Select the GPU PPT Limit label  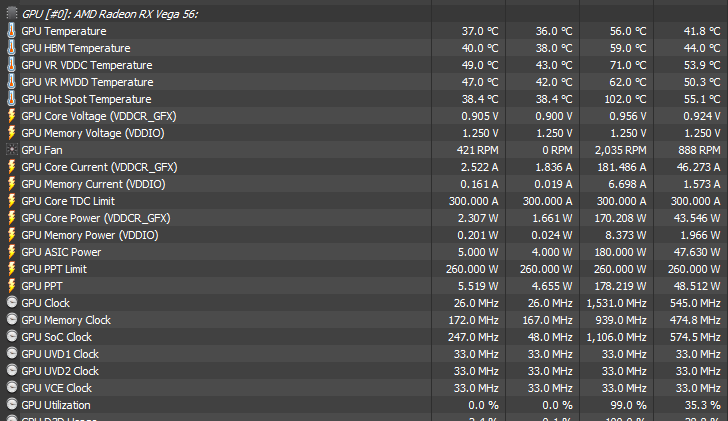[54, 269]
